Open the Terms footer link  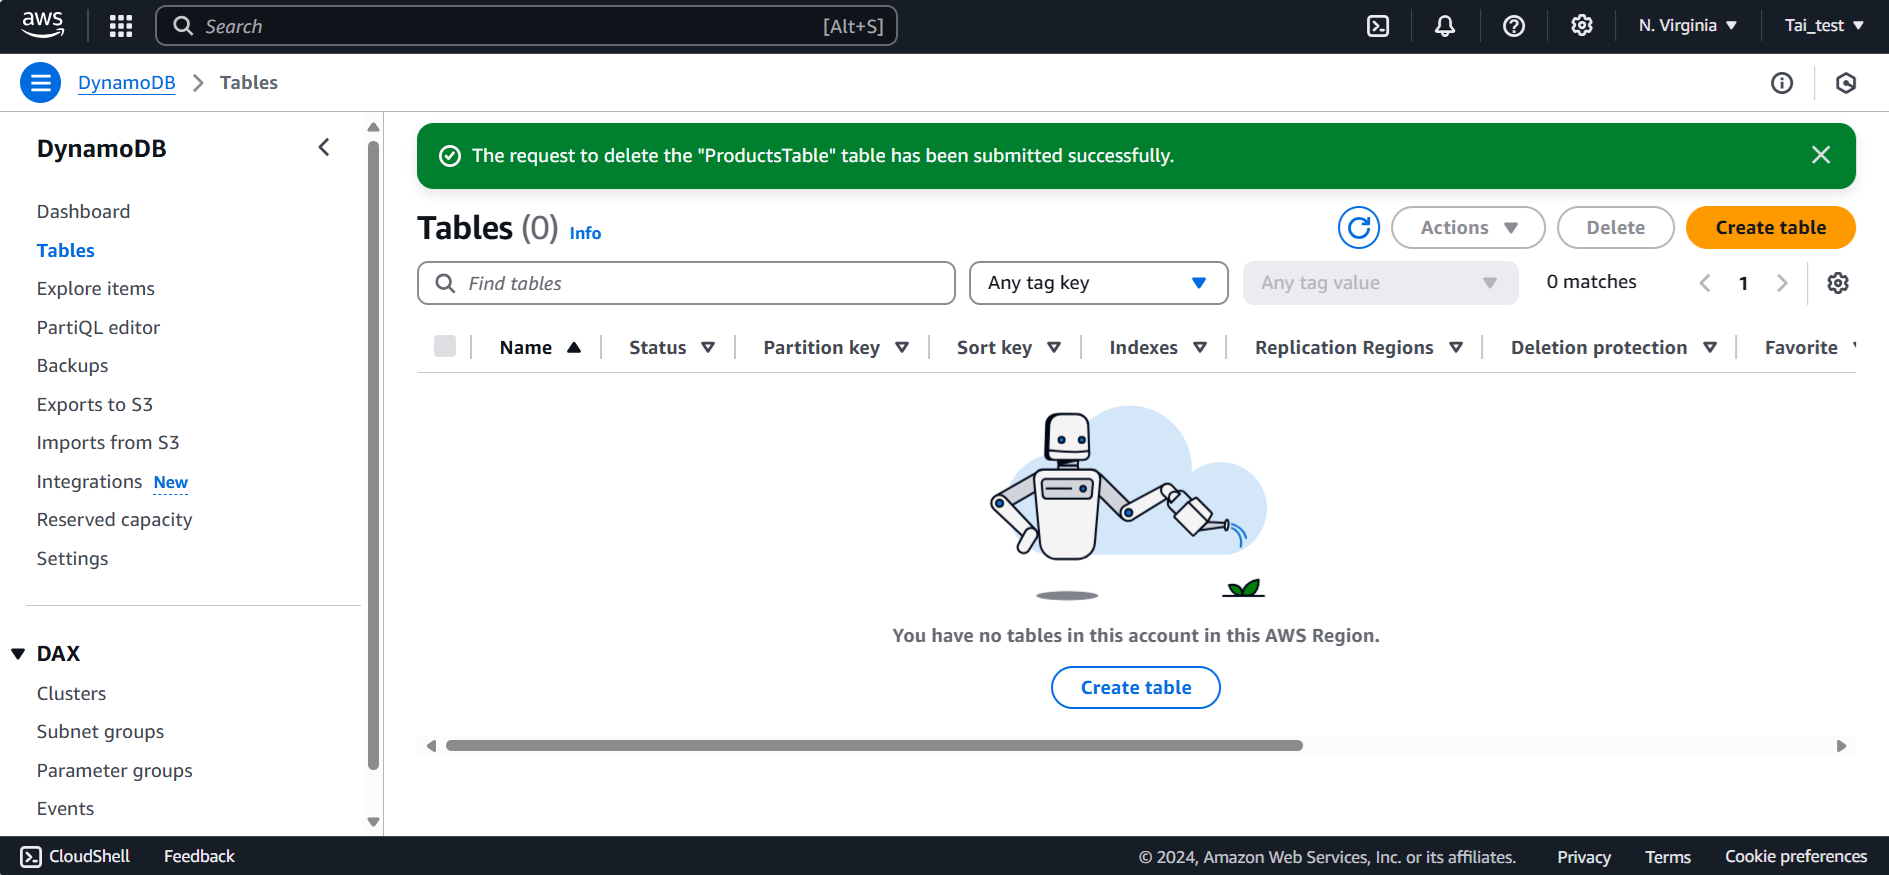coord(1668,858)
